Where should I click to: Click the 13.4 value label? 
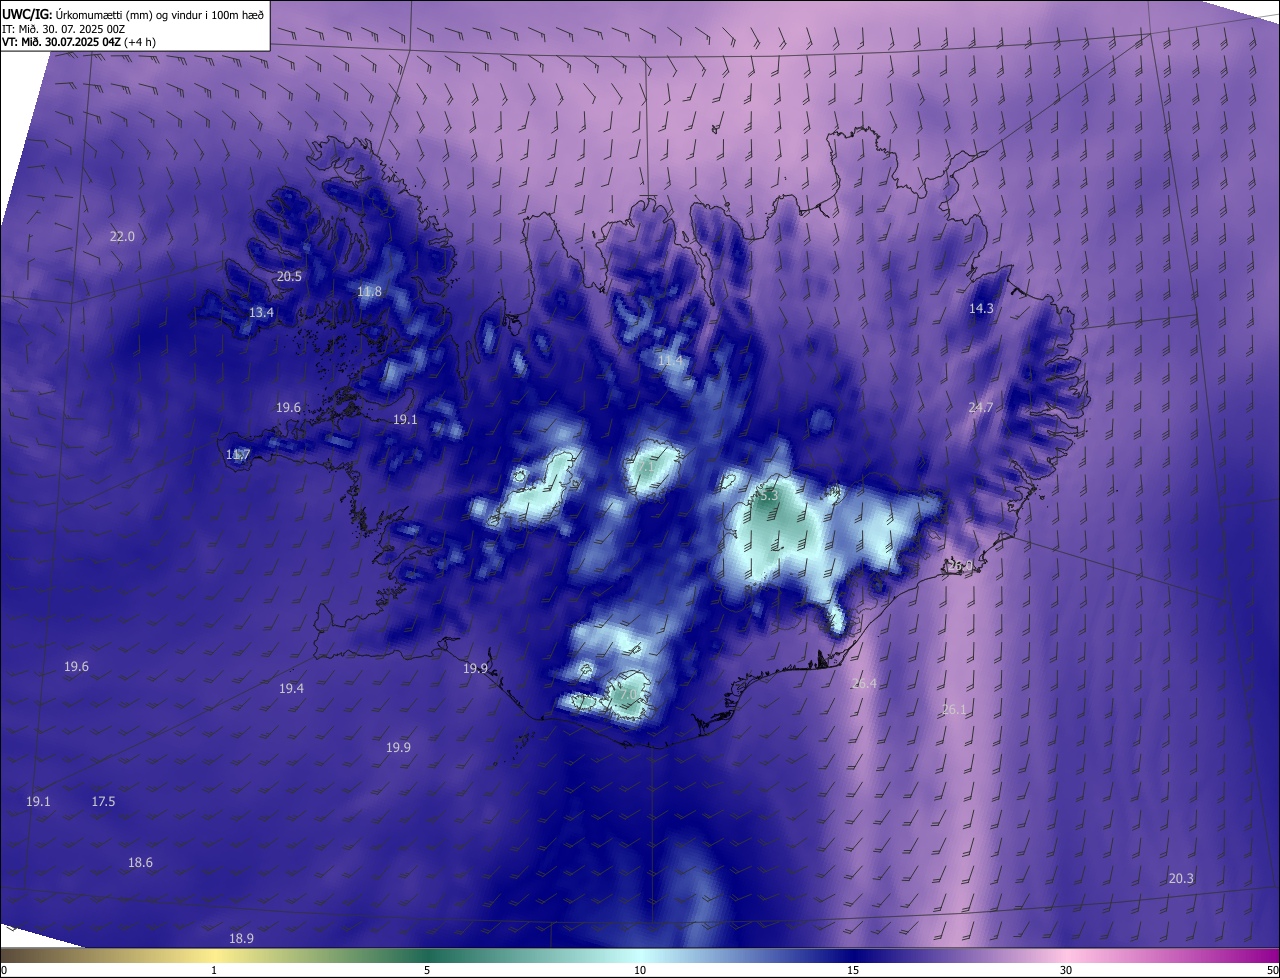tap(261, 312)
